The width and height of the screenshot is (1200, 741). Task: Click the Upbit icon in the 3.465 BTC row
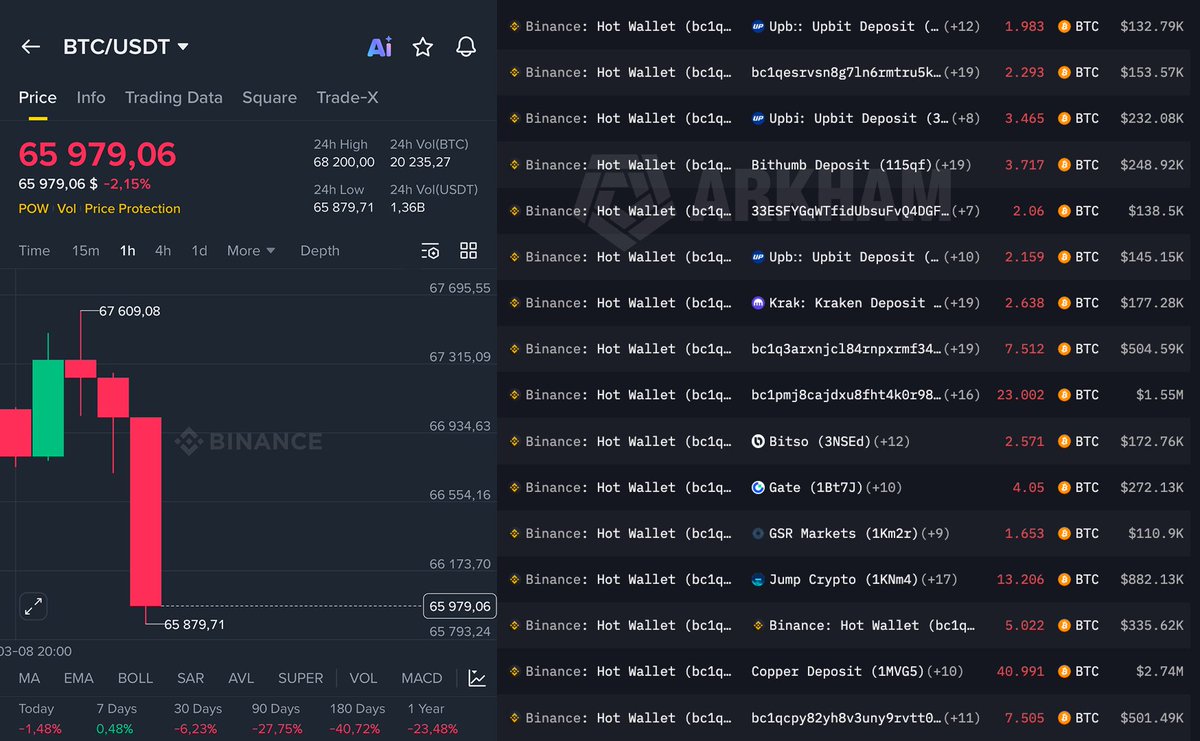click(758, 118)
